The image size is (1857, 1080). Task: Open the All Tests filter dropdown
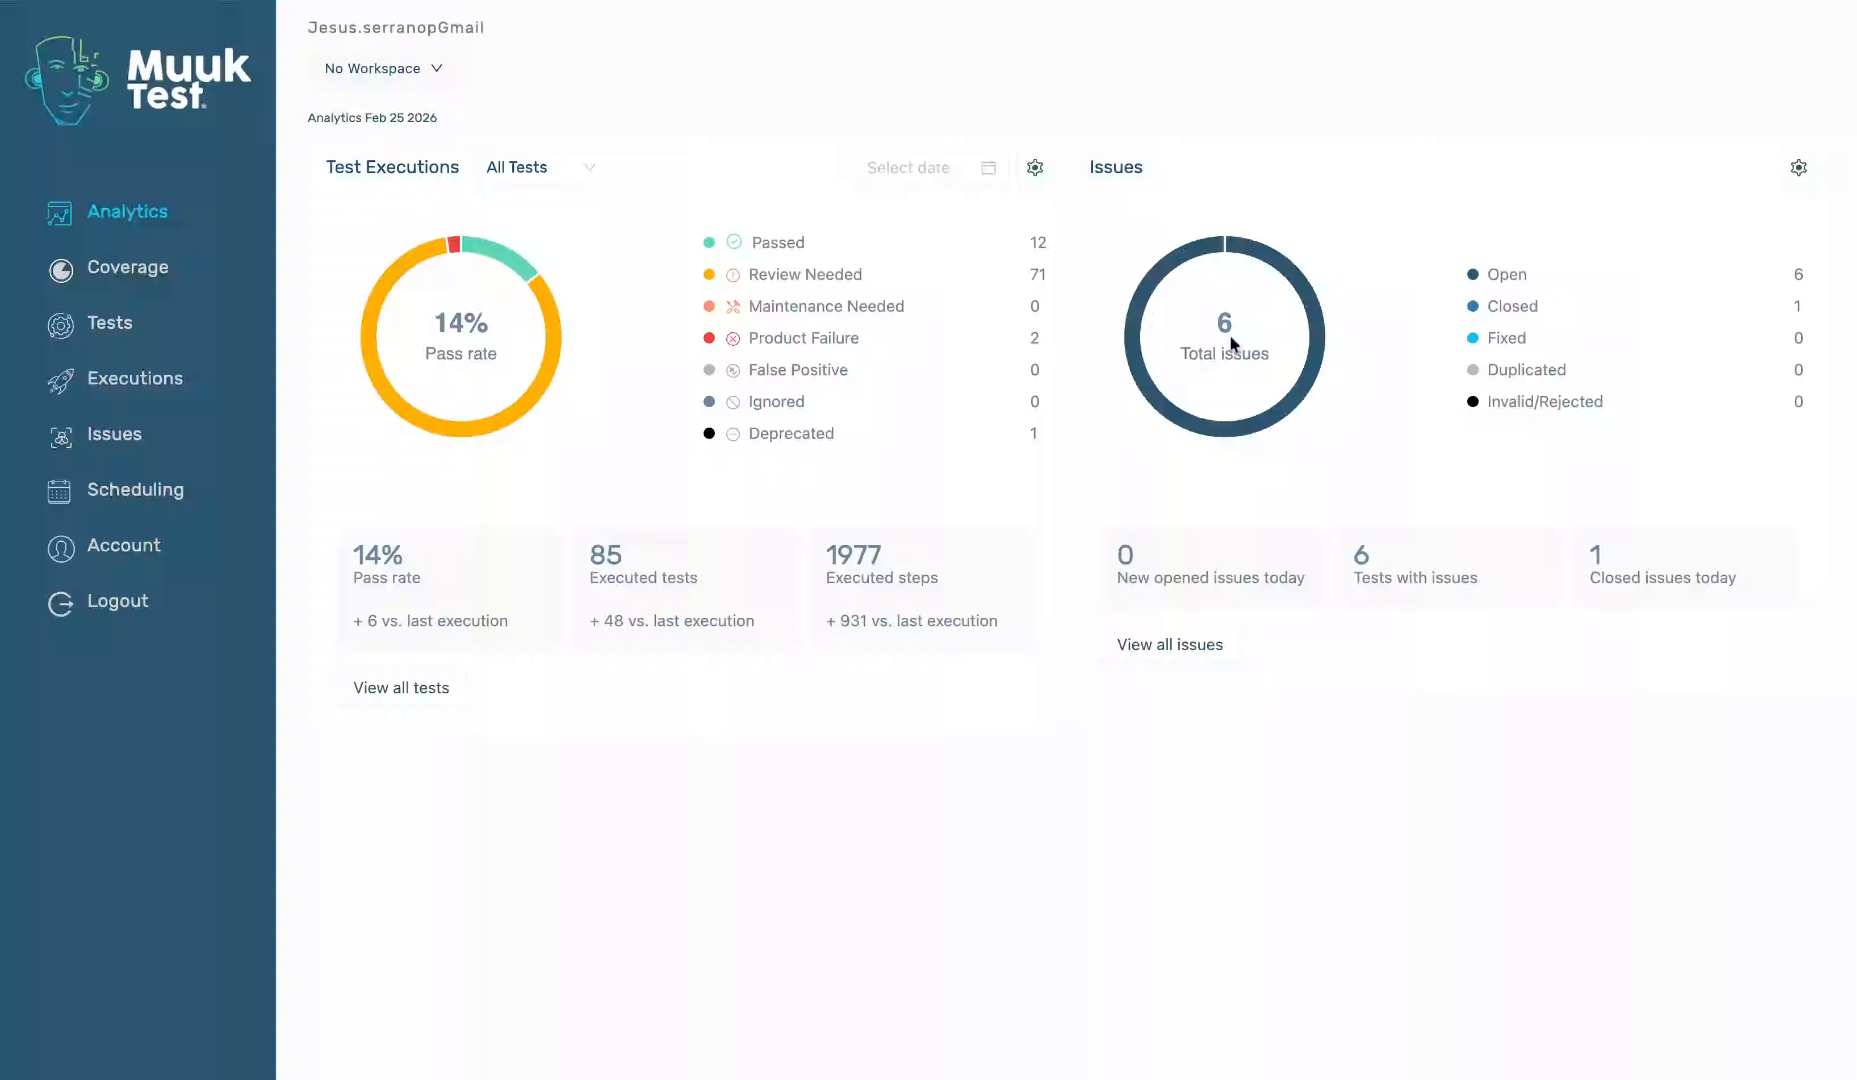coord(540,168)
